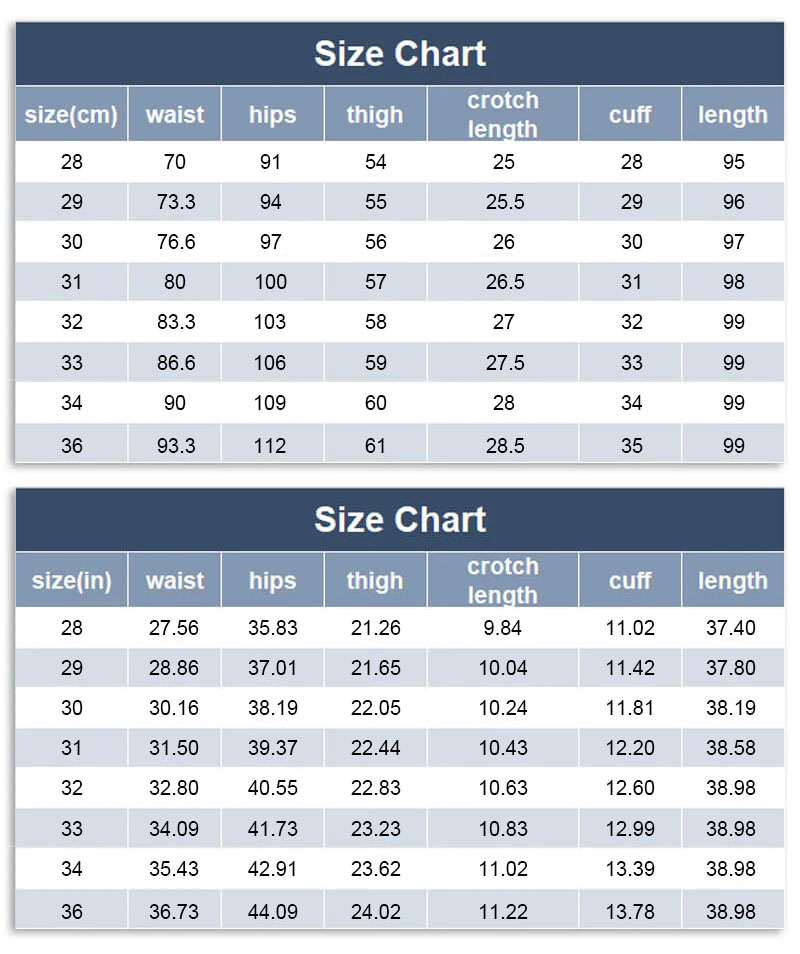Click the waist value 27.56 cell
The width and height of the screenshot is (800, 954).
click(x=174, y=628)
